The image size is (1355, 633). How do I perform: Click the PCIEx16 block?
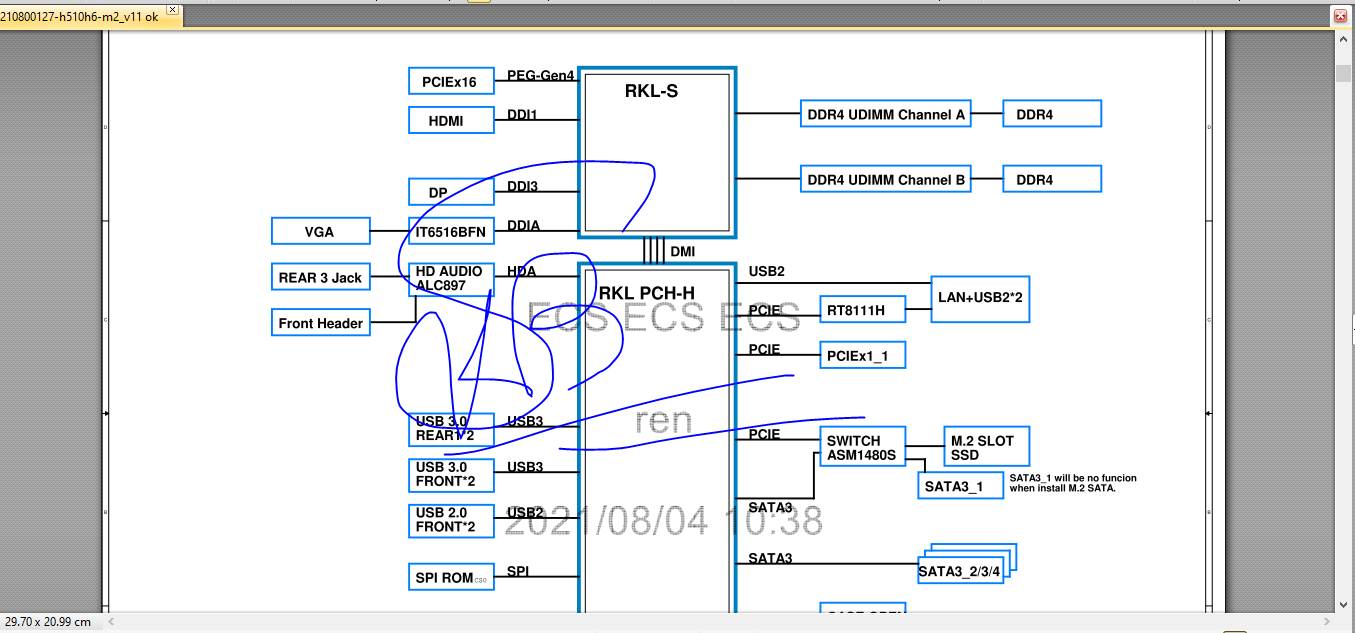click(x=451, y=82)
